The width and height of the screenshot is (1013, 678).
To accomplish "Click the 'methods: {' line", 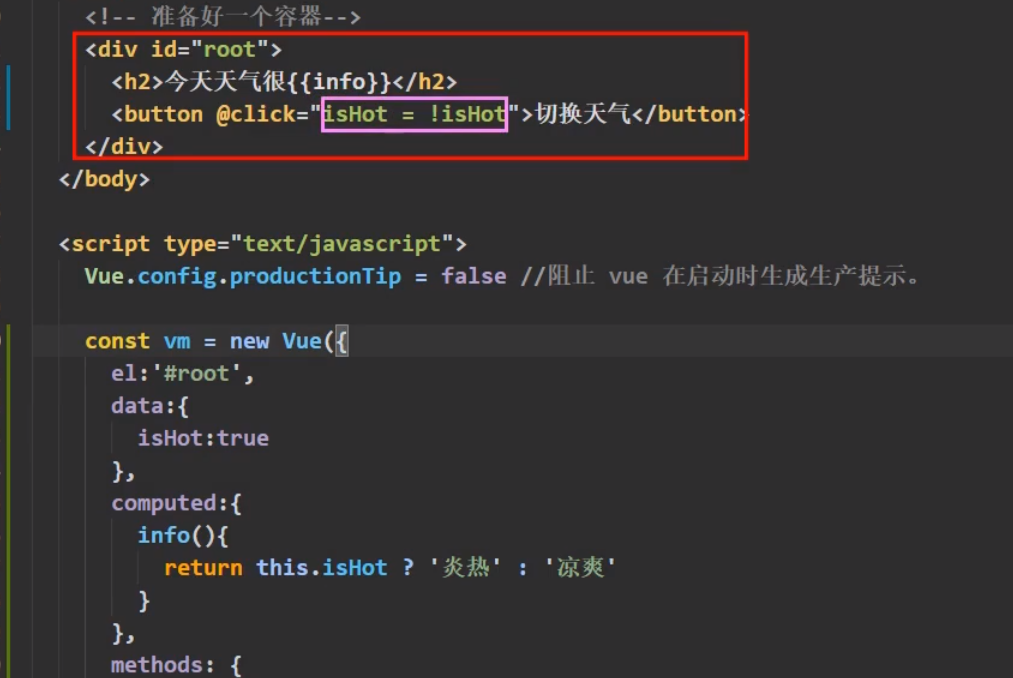I will click(176, 664).
